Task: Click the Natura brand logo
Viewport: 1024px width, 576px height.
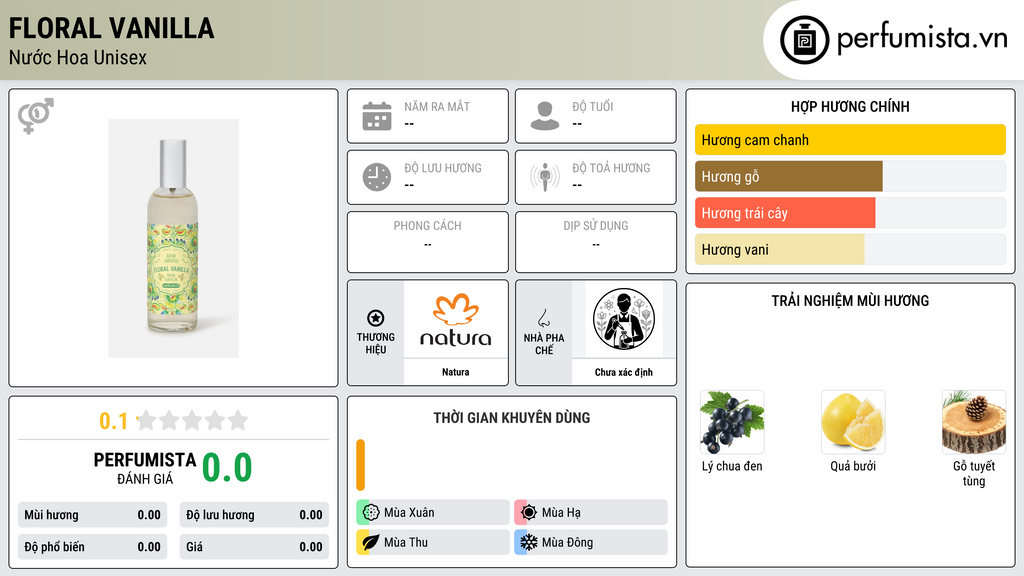Action: [456, 319]
